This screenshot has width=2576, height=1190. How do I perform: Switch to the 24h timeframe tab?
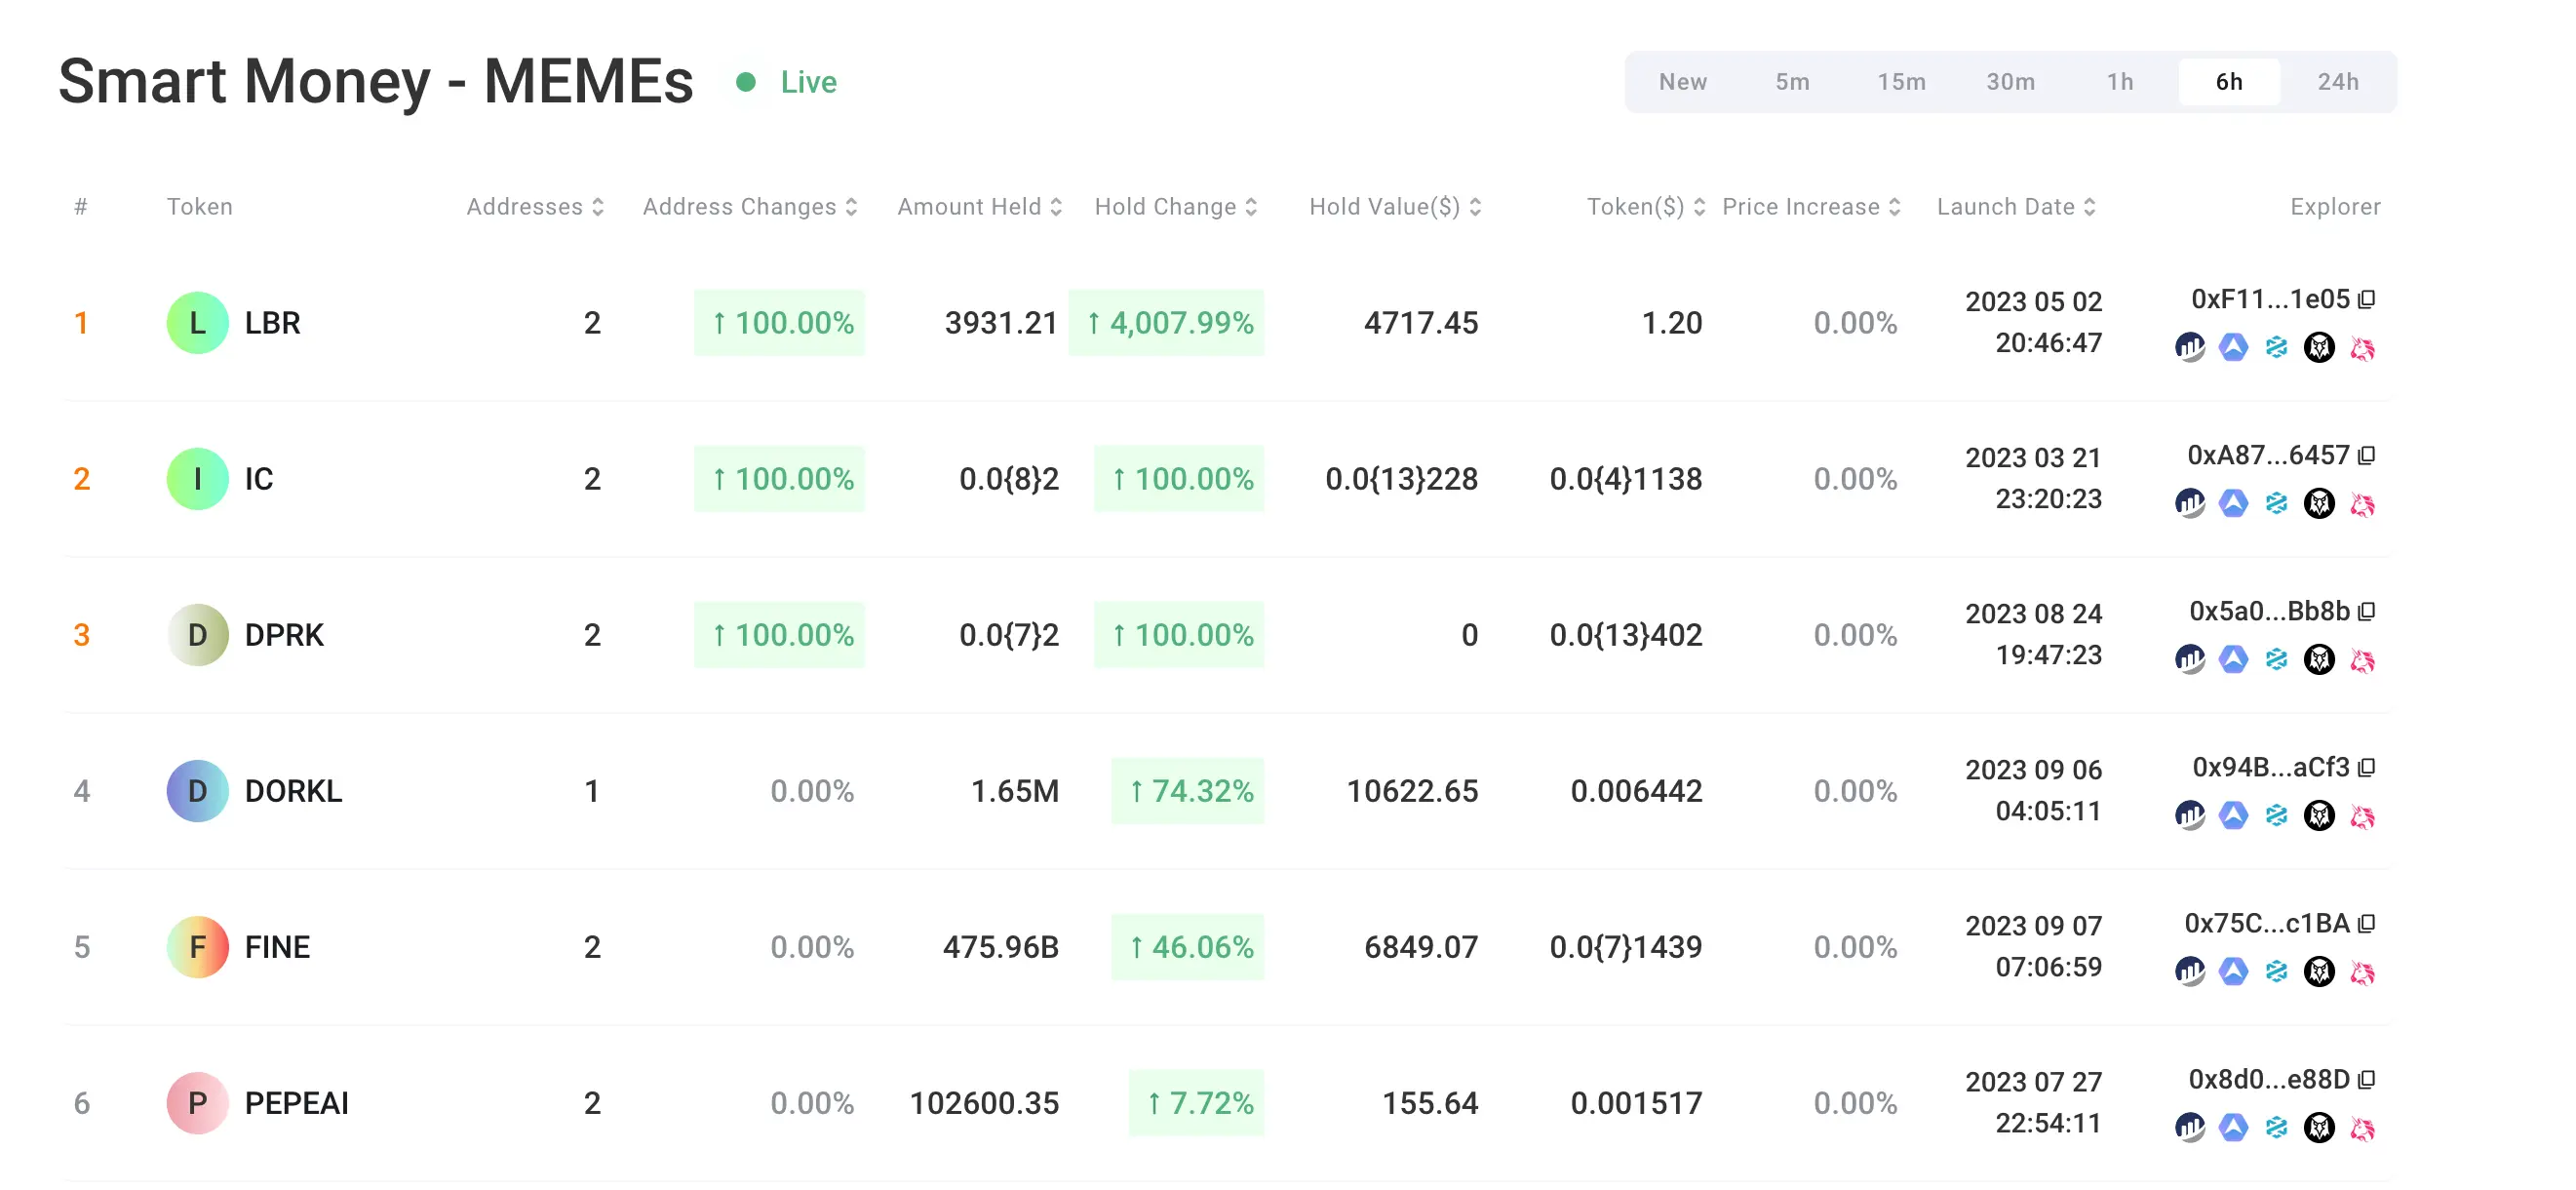tap(2337, 82)
